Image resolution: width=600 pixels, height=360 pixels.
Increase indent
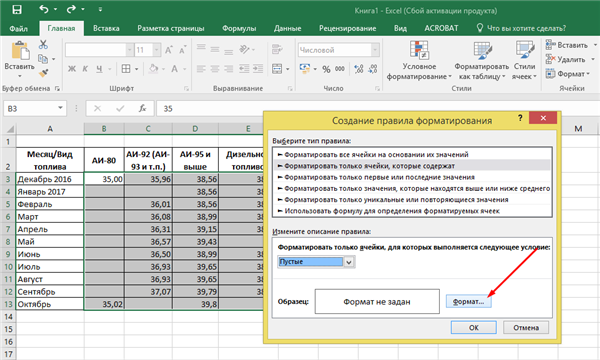point(258,69)
